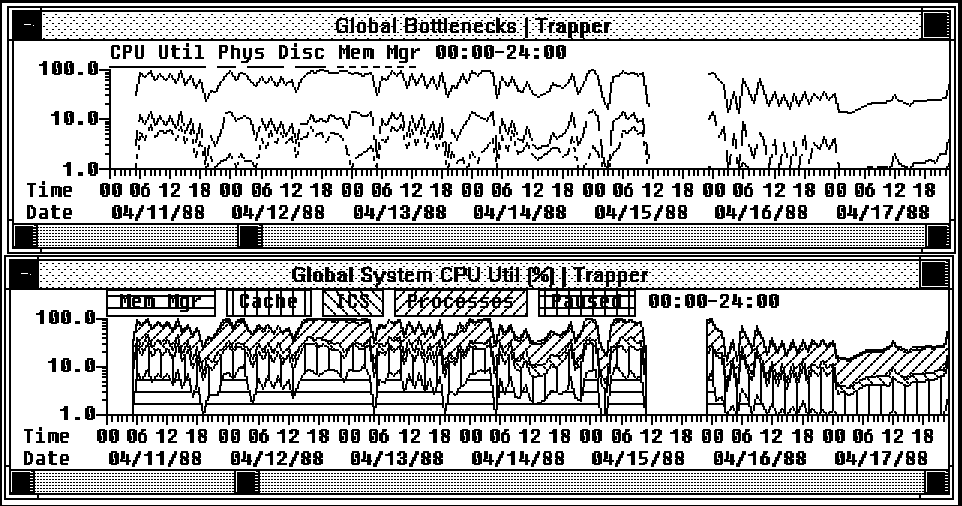Screen dimensions: 962x506
Task: Select the Global Bottlenecks title bar
Action: click(x=472, y=25)
